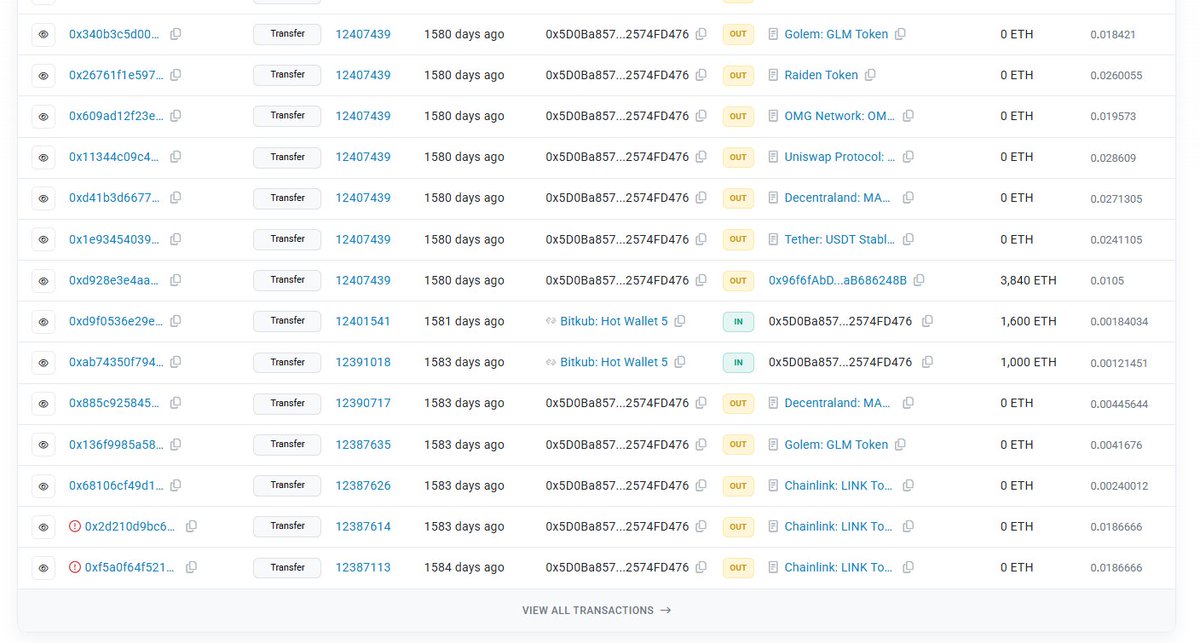The width and height of the screenshot is (1200, 643).
Task: Open transaction 0x136f9985a58 details
Action: [114, 444]
